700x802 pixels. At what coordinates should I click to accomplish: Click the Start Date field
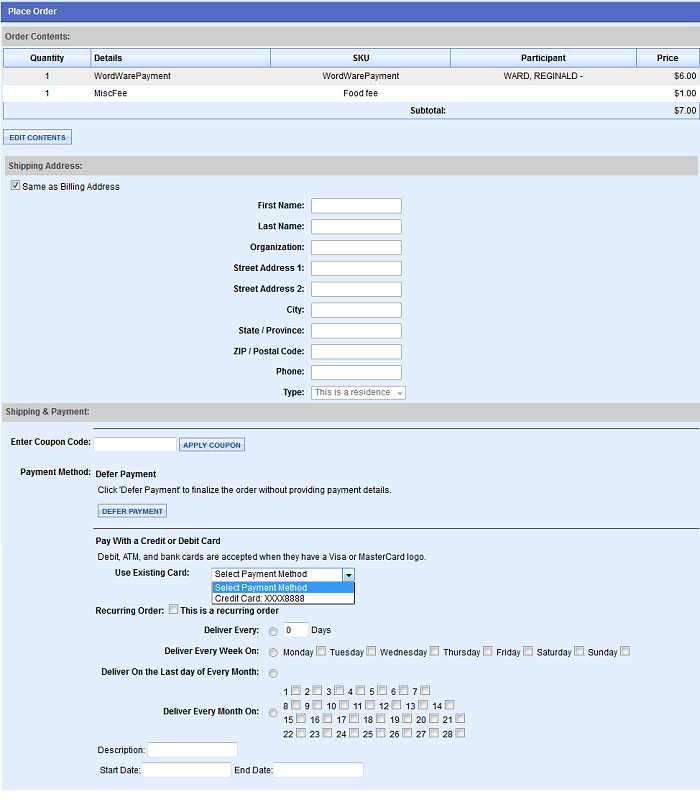(x=186, y=770)
